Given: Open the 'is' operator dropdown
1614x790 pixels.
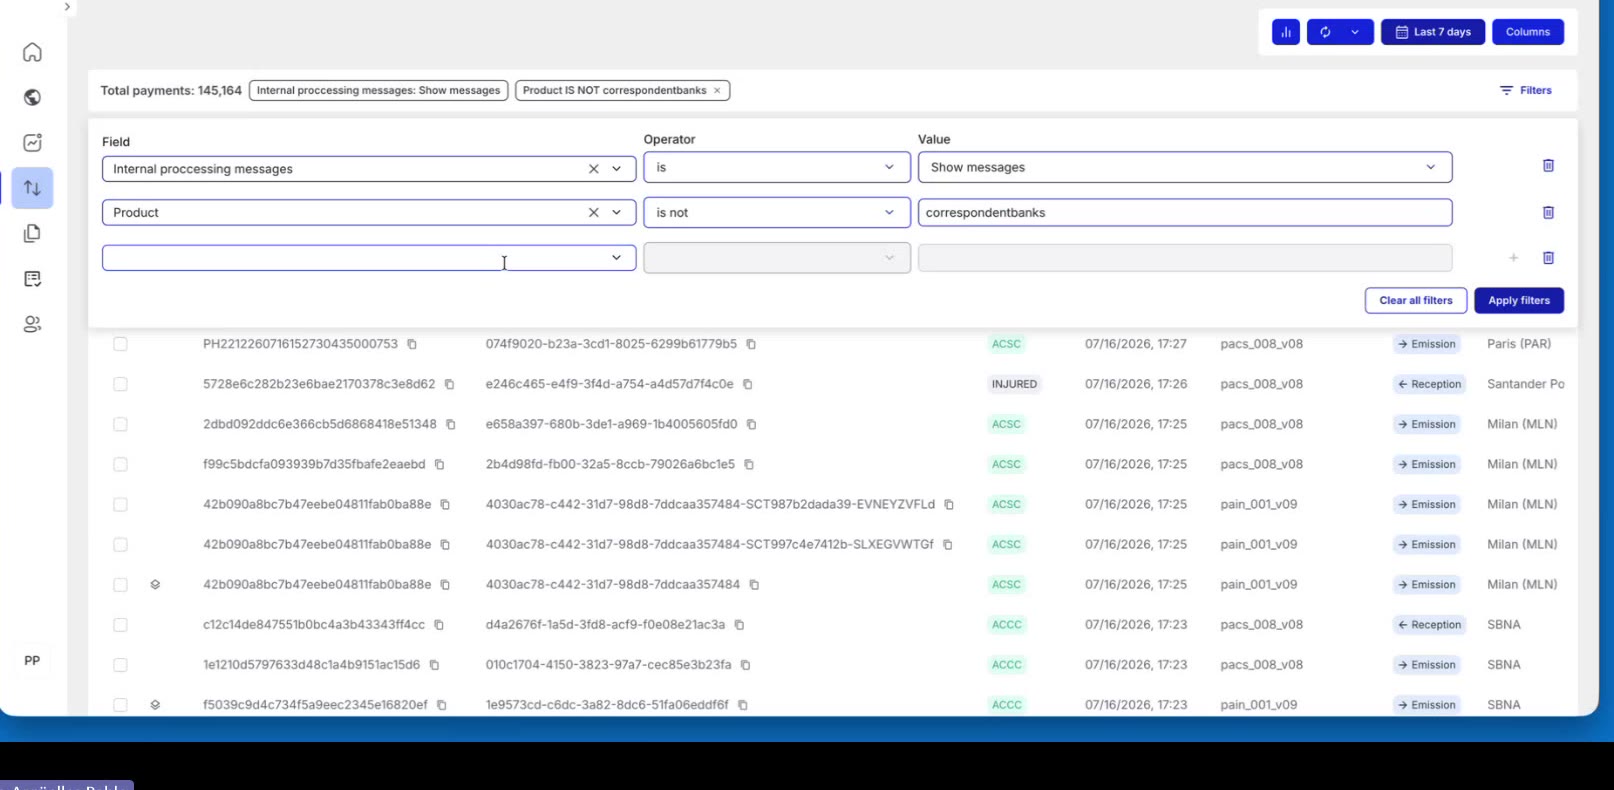Looking at the screenshot, I should point(777,167).
